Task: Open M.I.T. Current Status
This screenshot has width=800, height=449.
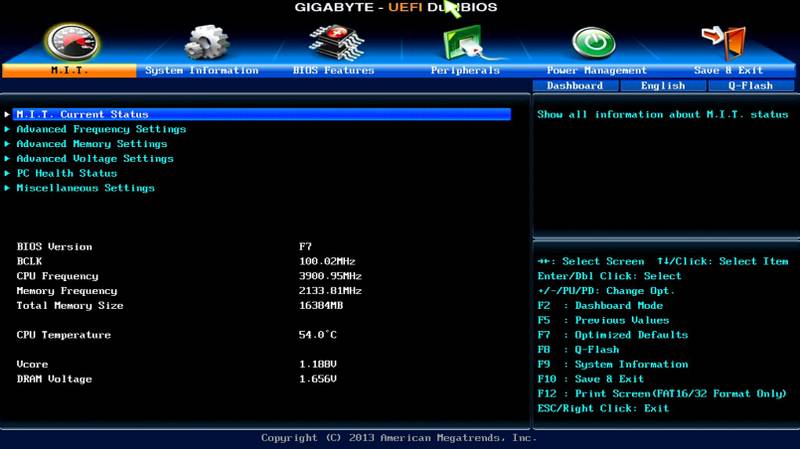Action: [x=262, y=114]
